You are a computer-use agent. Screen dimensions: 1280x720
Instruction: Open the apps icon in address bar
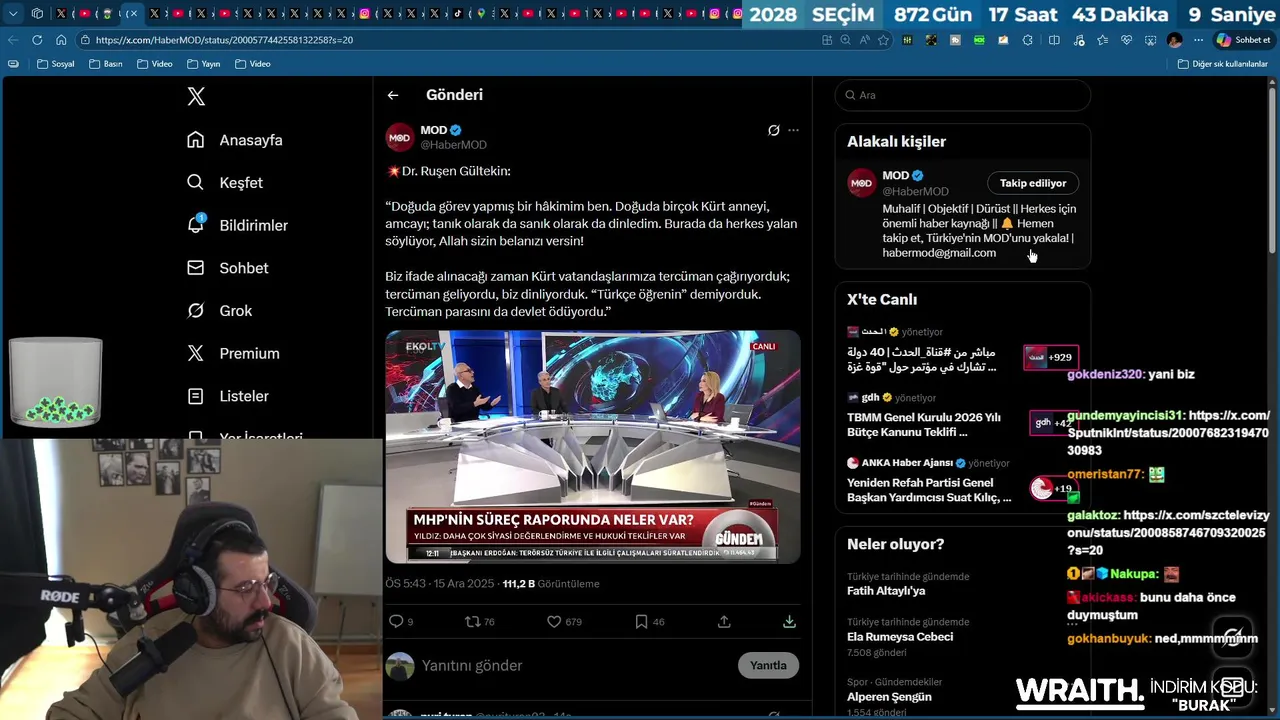click(x=827, y=40)
